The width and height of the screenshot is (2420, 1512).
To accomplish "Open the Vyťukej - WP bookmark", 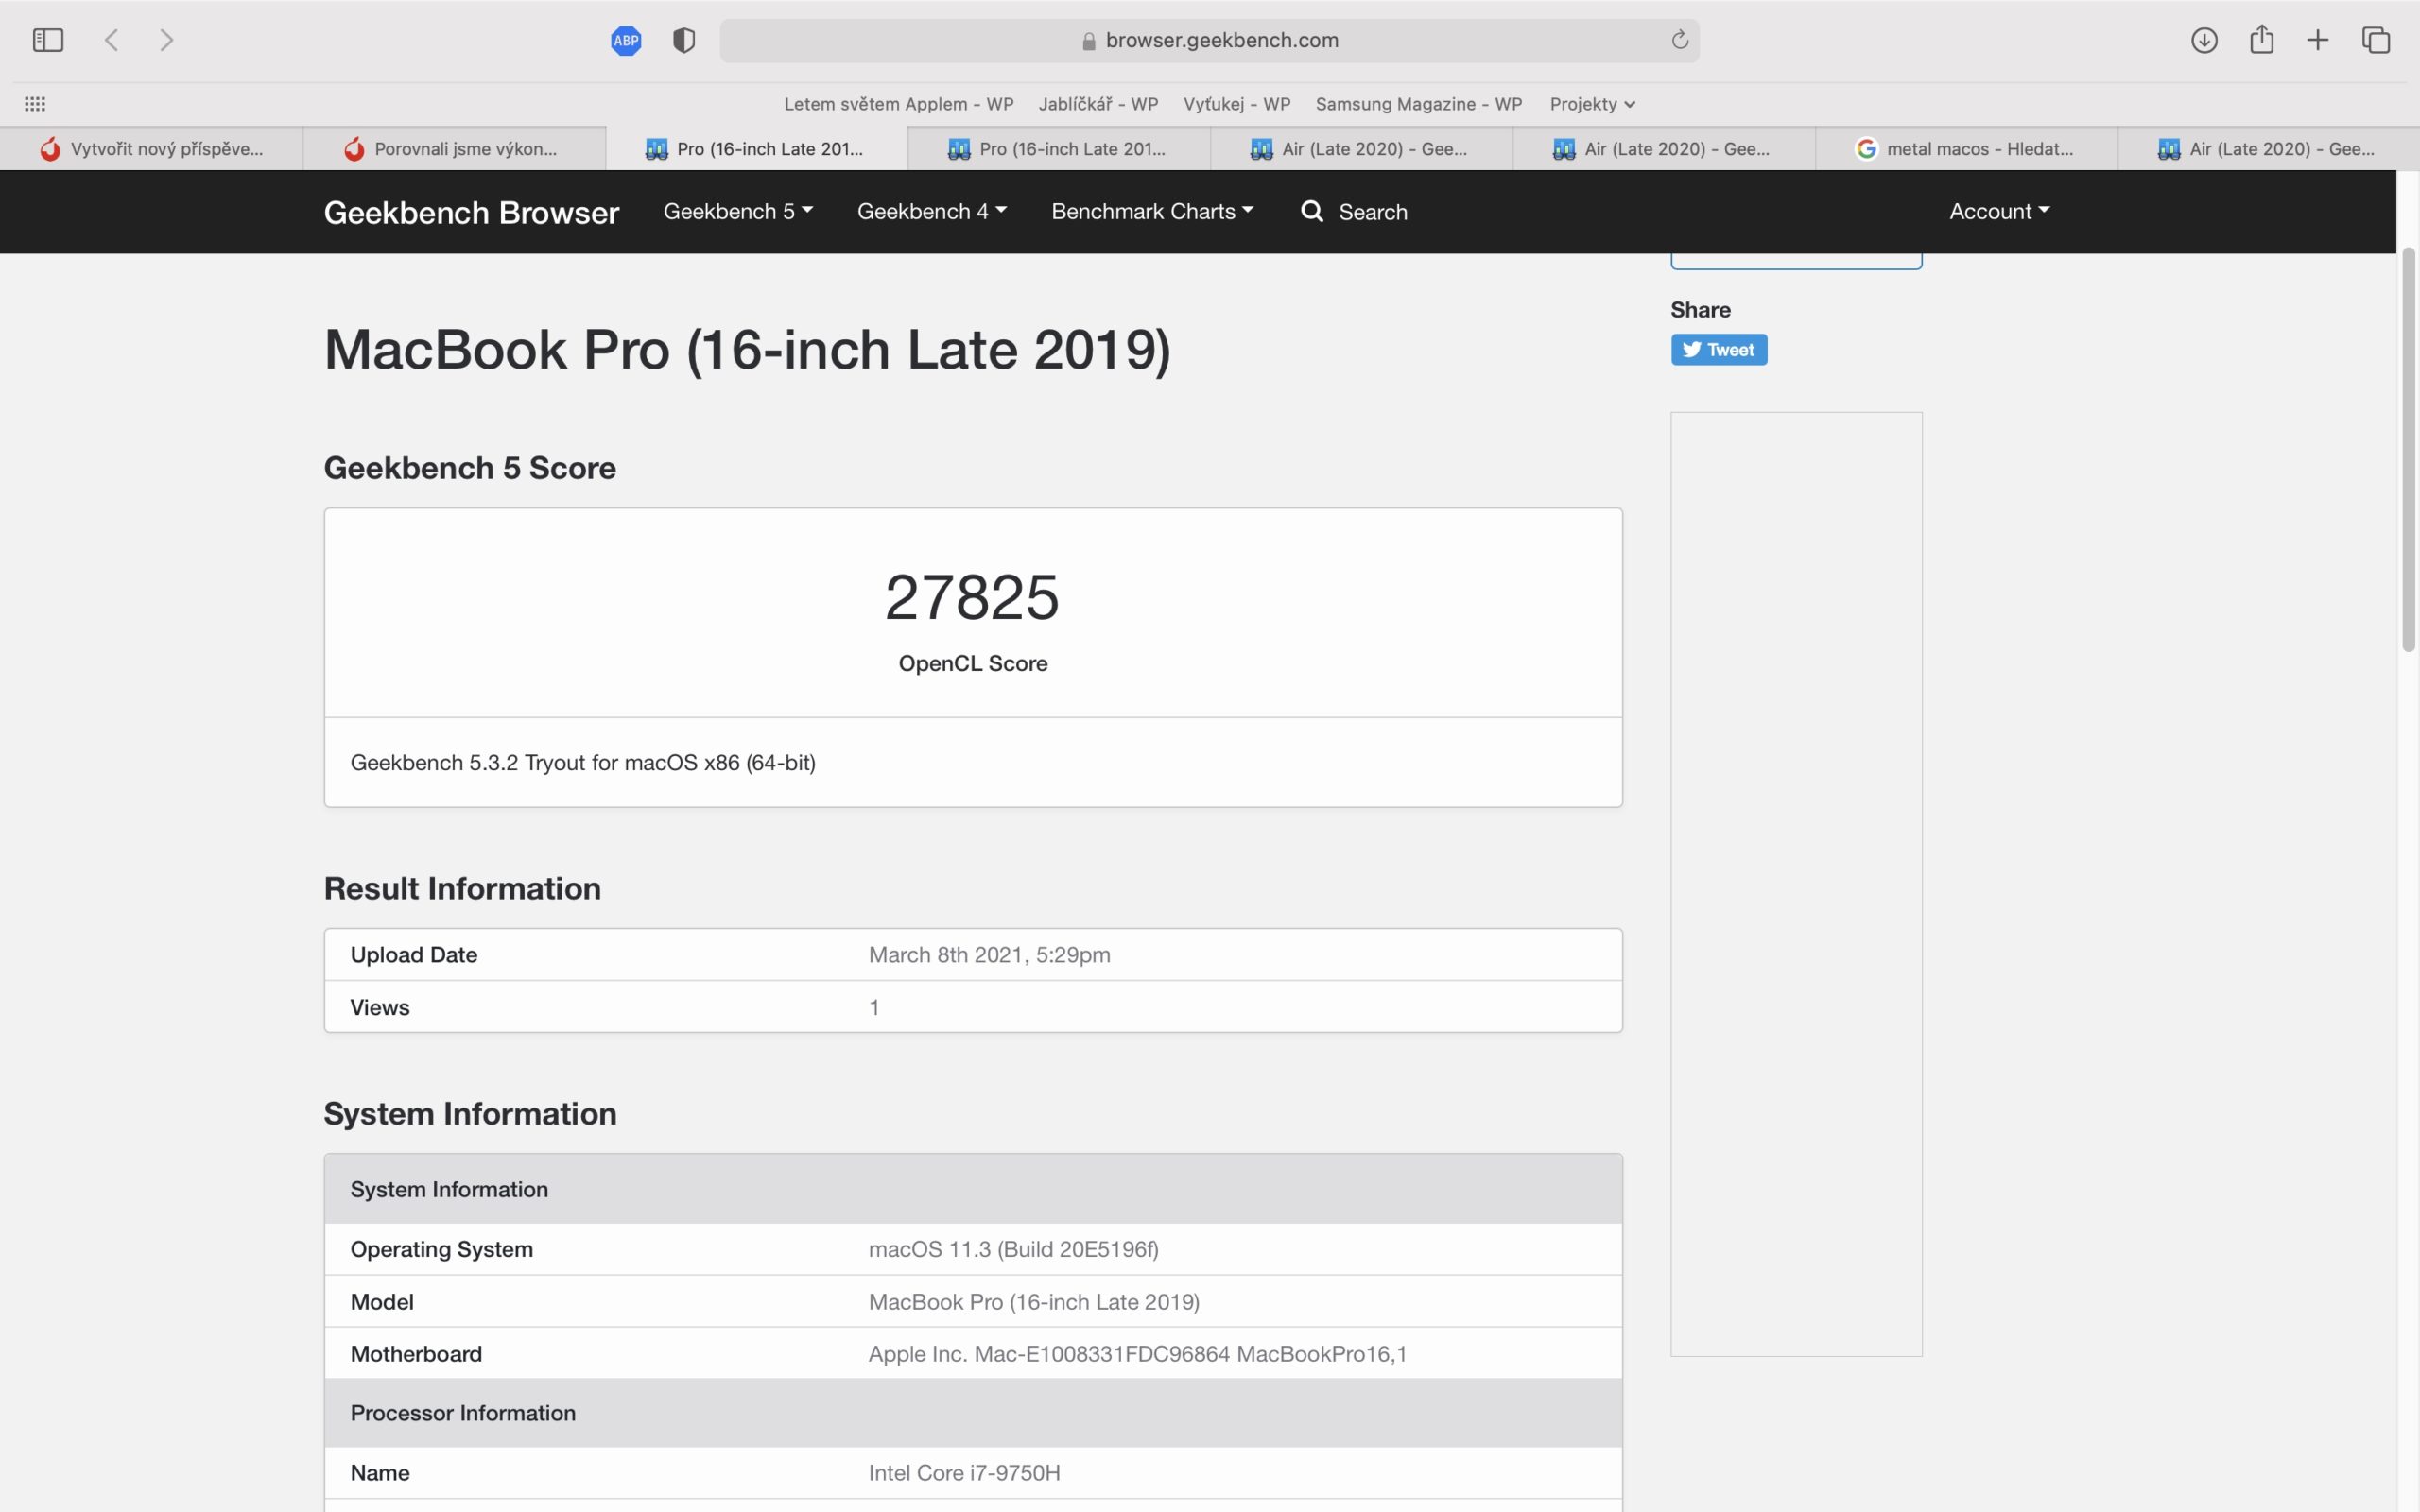I will click(1237, 104).
